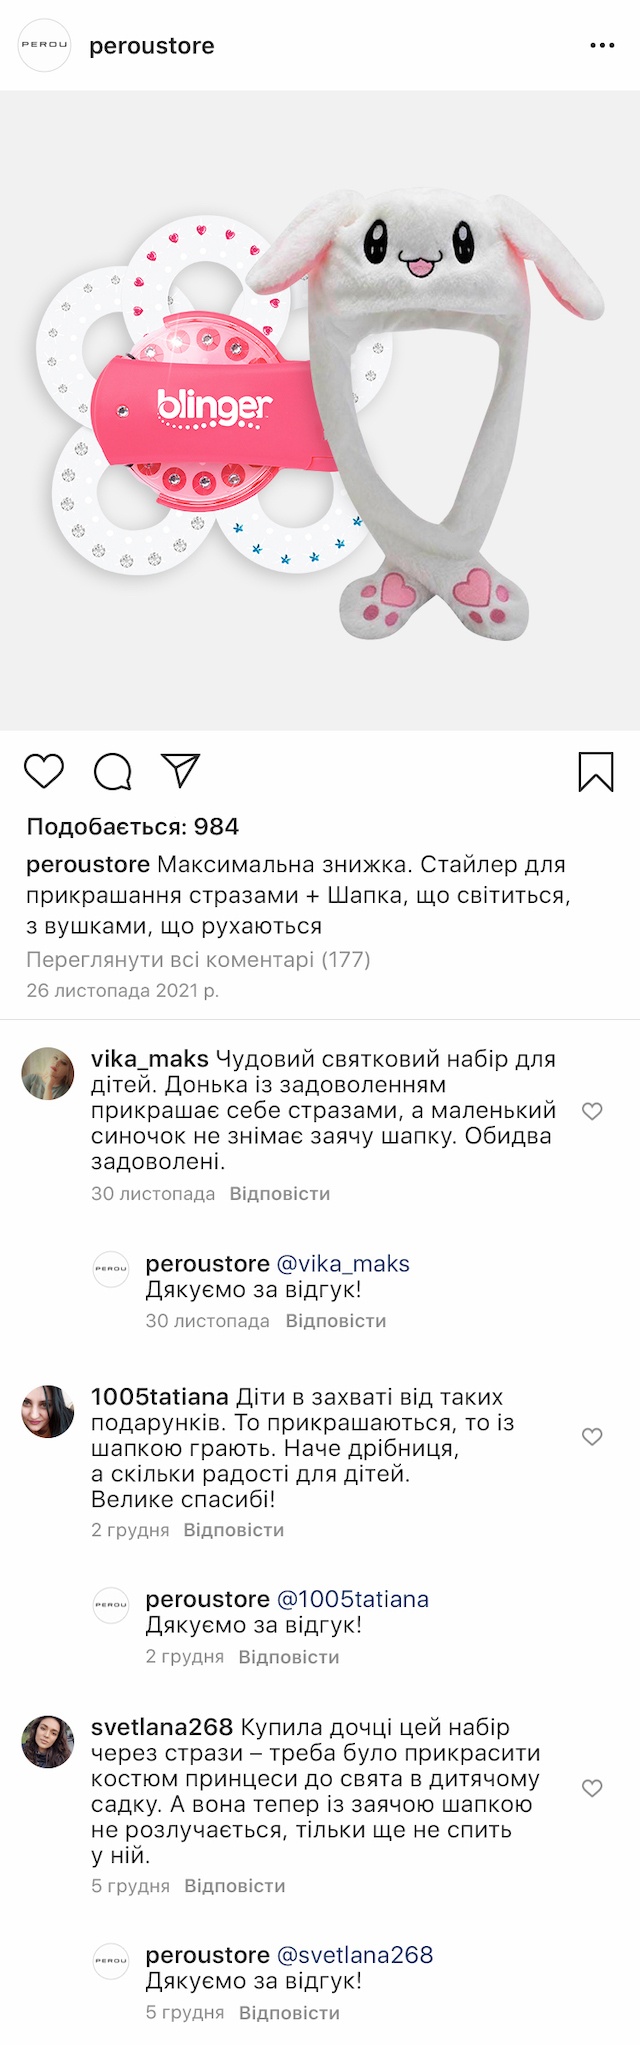Reply to svetlana268's comment
The image size is (640, 2045).
pyautogui.click(x=235, y=1886)
